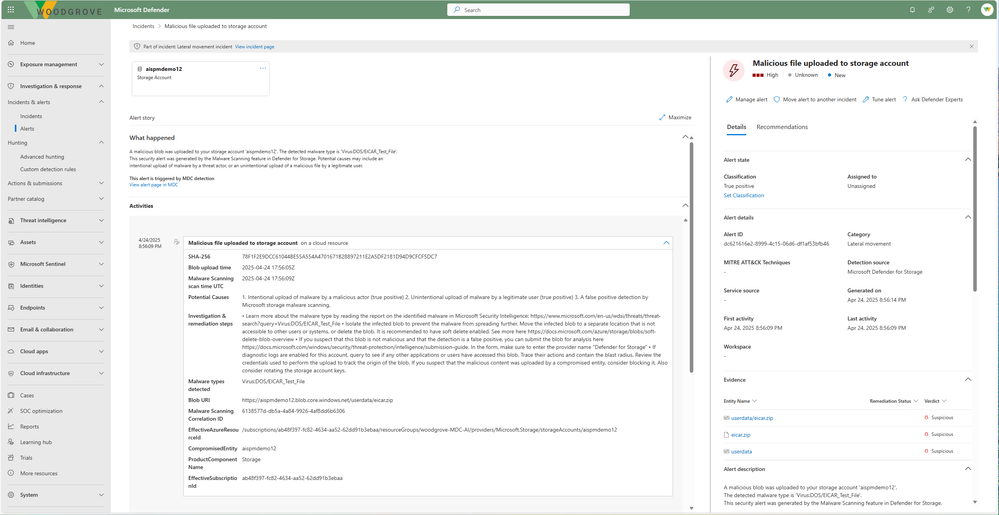
Task: Expand Exposure management section
Action: click(x=101, y=64)
